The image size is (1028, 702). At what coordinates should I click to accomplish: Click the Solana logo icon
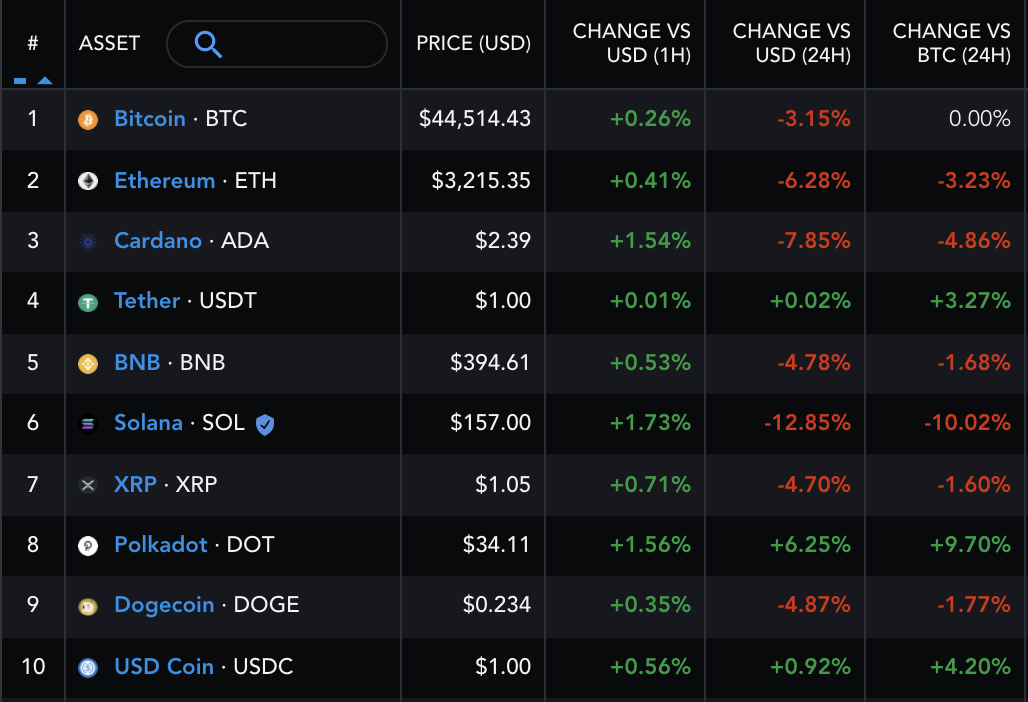tap(88, 424)
